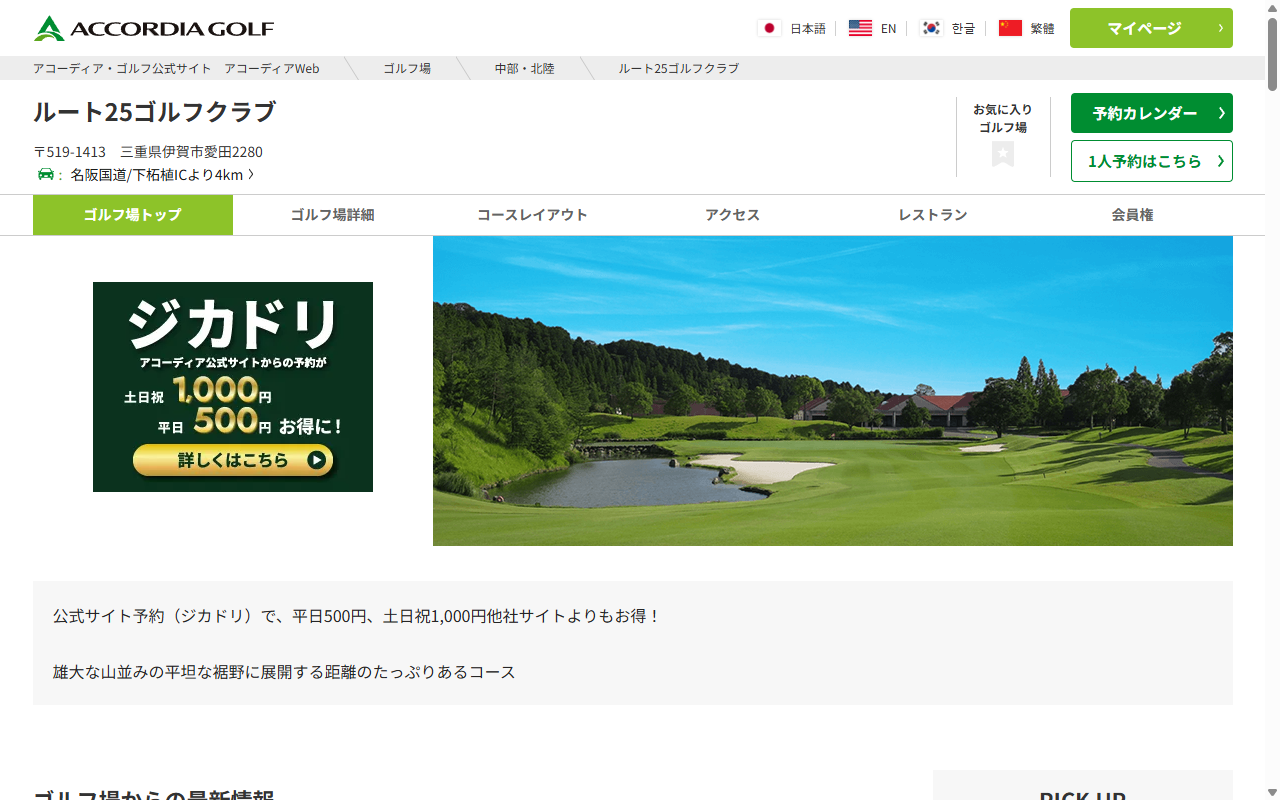
Task: Click the green car access icon
Action: 46,174
